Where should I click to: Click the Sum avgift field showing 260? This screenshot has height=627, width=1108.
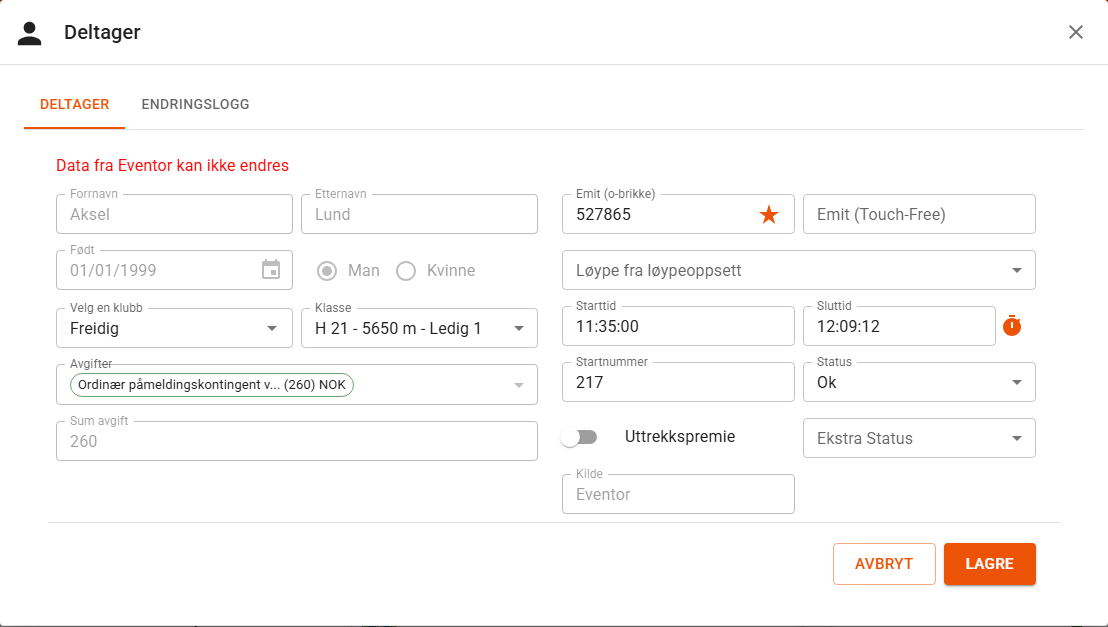click(297, 441)
